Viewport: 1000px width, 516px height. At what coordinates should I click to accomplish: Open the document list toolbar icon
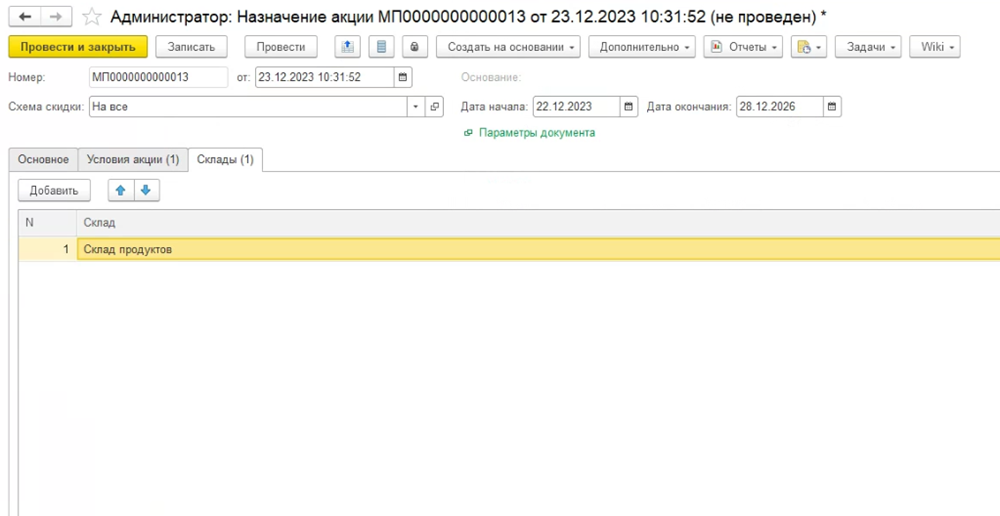[380, 47]
